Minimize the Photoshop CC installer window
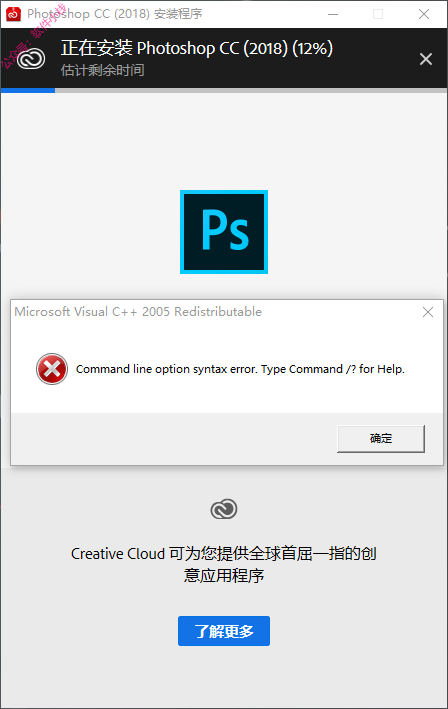The image size is (448, 709). tap(333, 14)
